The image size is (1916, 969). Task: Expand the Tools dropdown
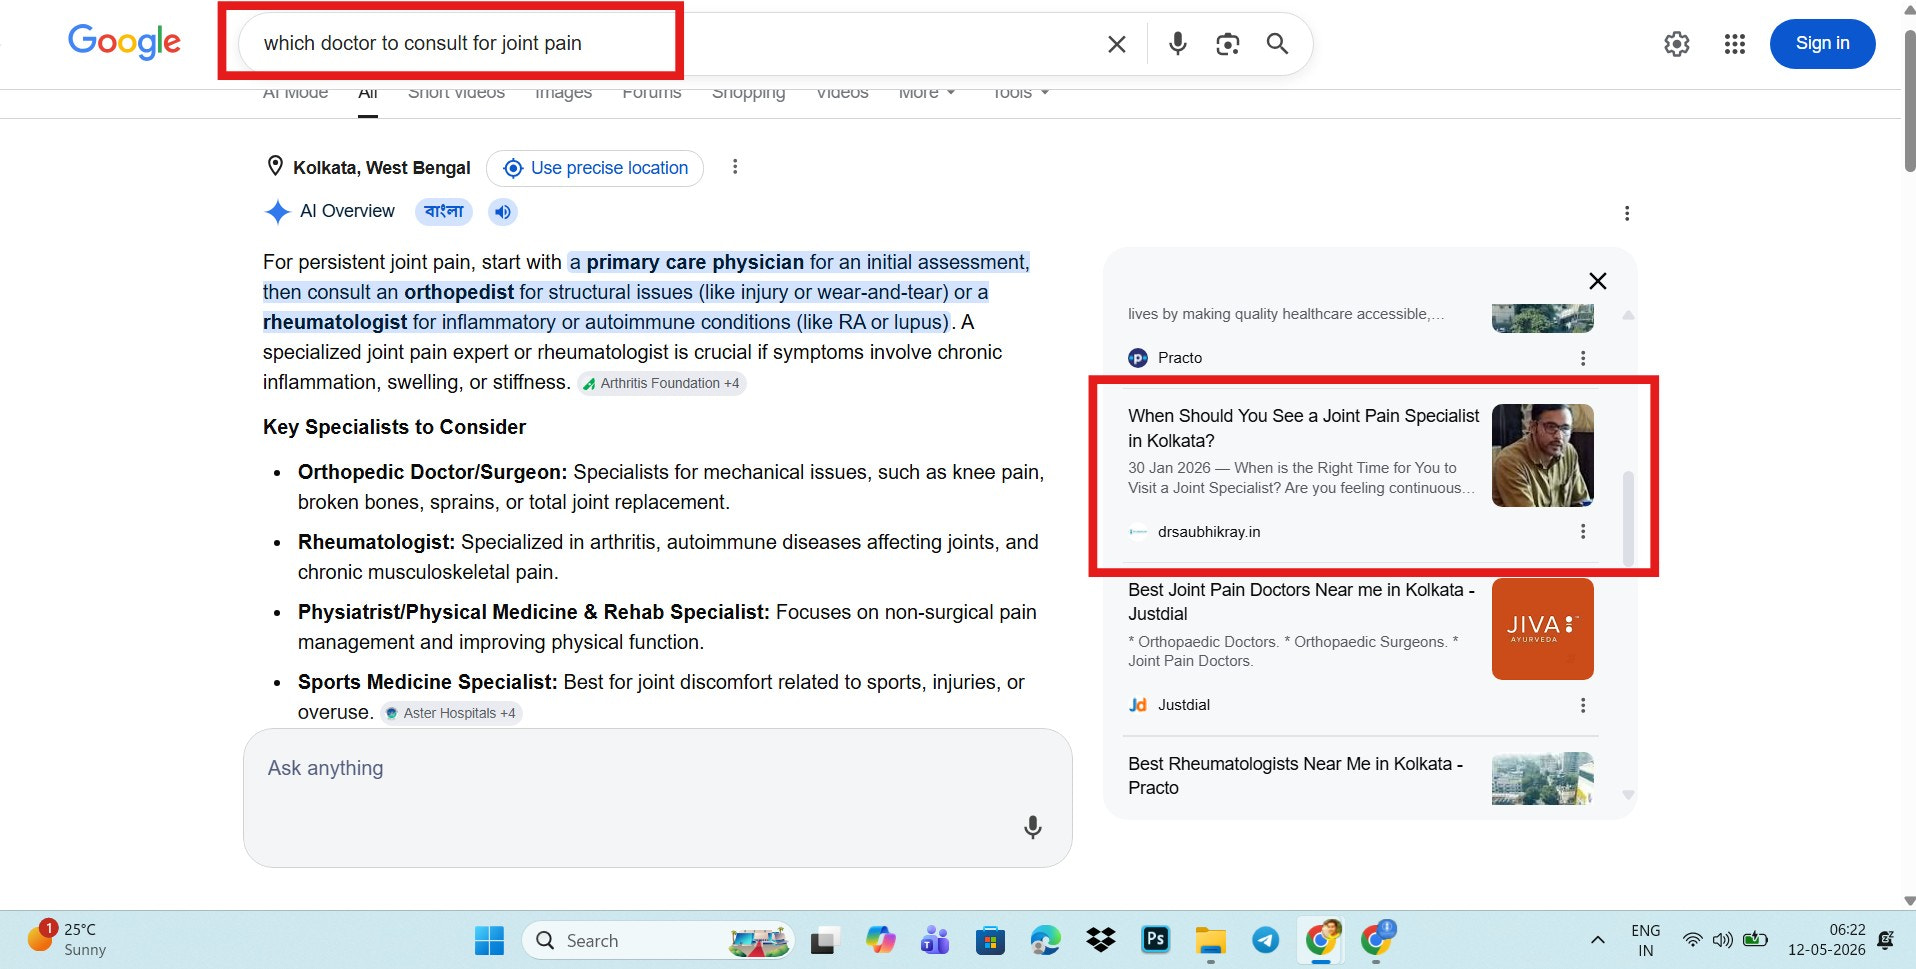click(1020, 93)
